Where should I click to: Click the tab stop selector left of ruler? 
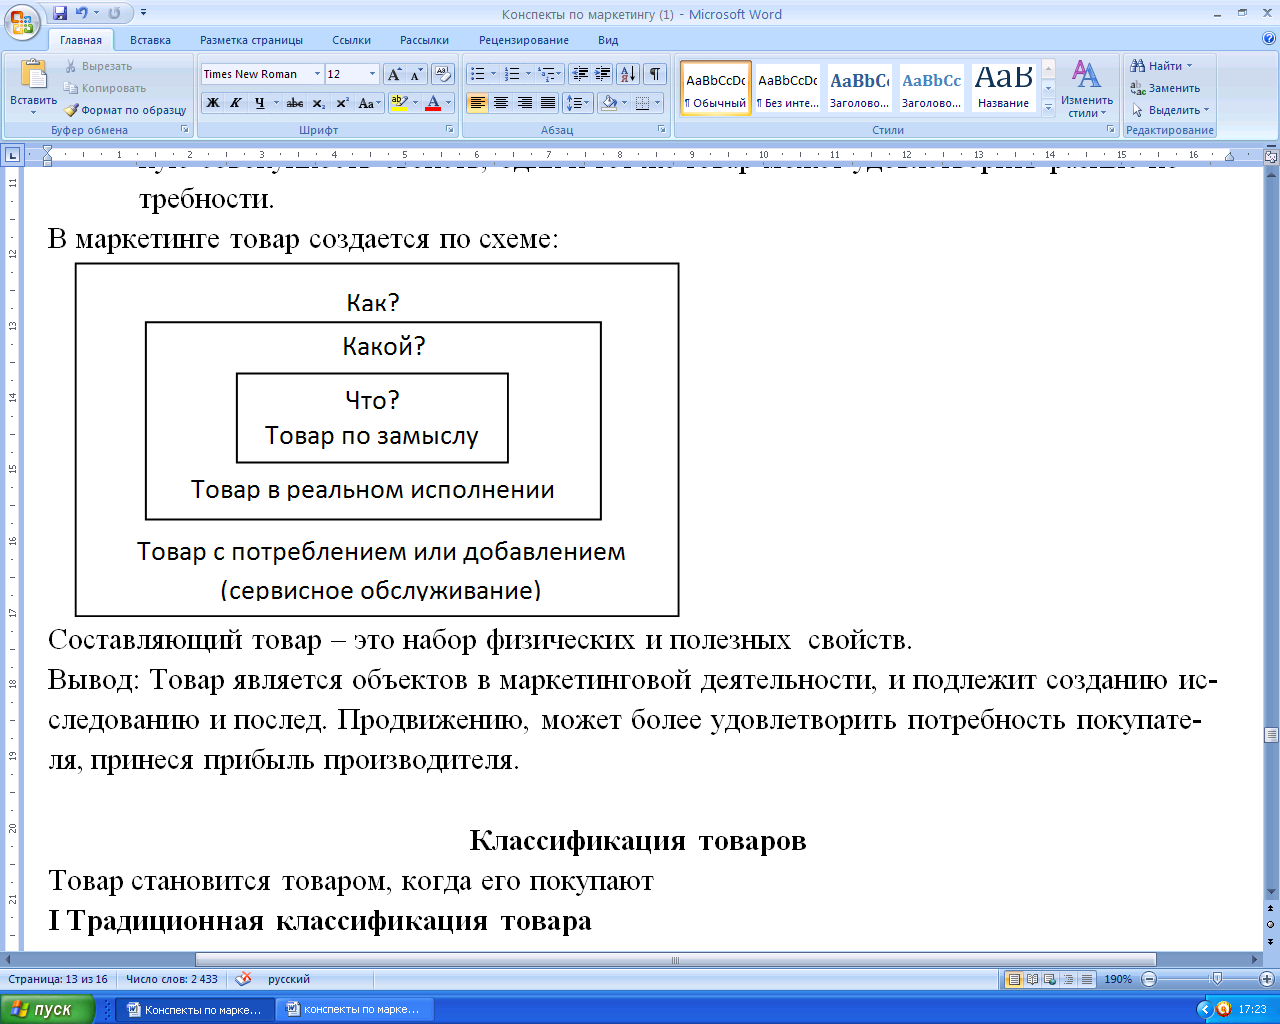click(x=12, y=155)
